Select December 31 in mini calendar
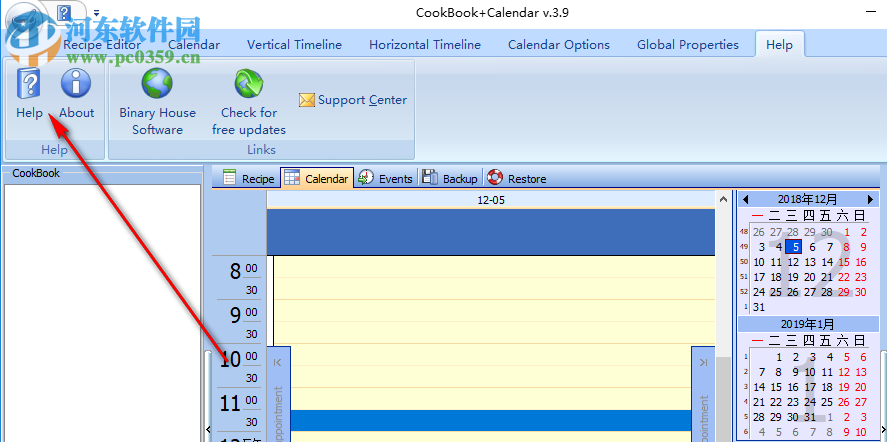 point(759,307)
